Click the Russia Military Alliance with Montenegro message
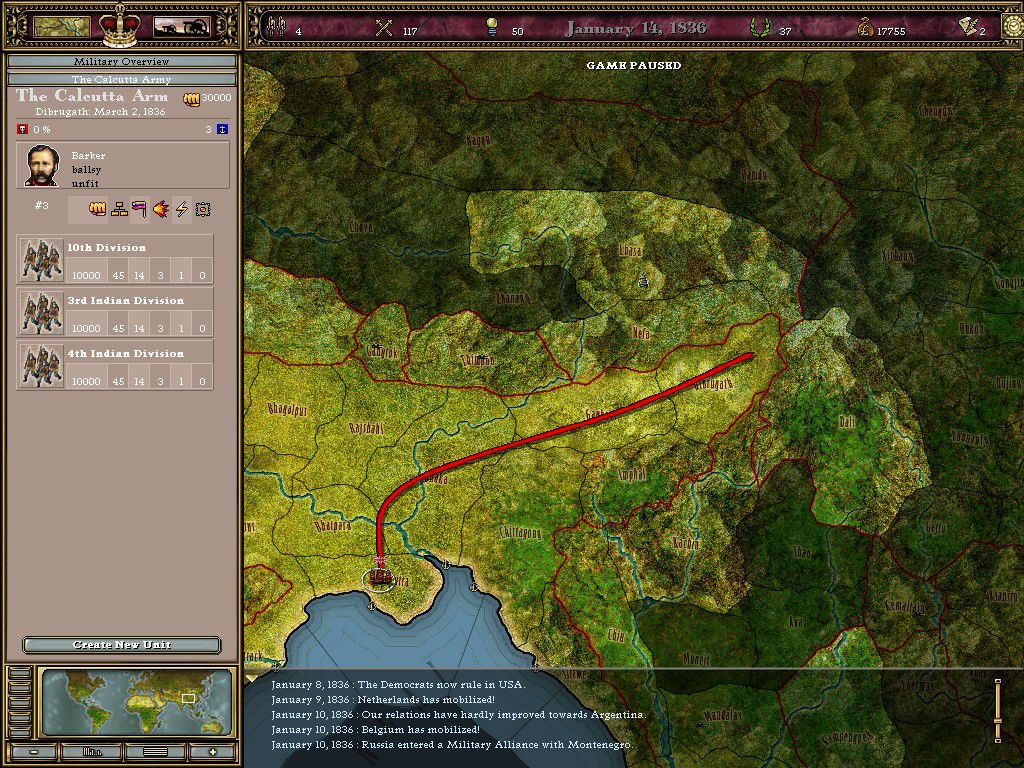The width and height of the screenshot is (1024, 768). point(452,744)
